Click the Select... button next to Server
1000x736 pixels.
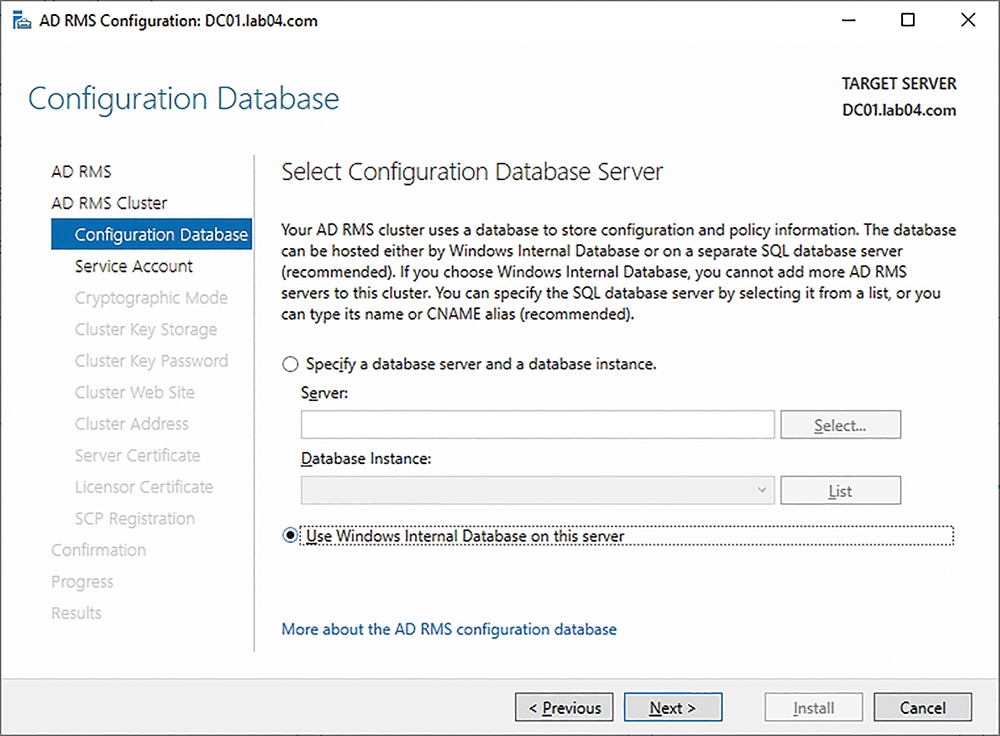(x=841, y=425)
